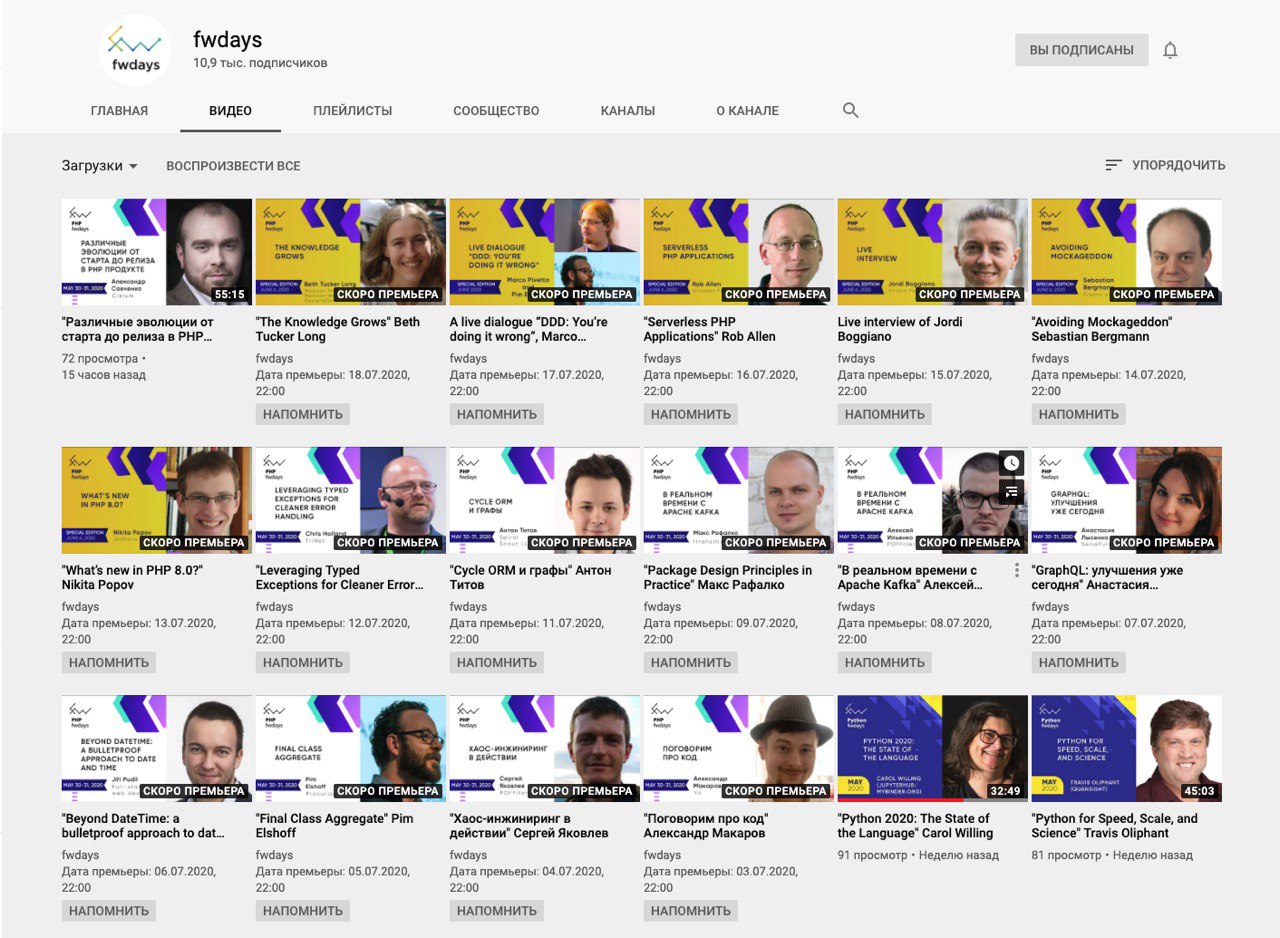Click the fwdays channel avatar logo
The width and height of the screenshot is (1280, 938).
tap(135, 50)
